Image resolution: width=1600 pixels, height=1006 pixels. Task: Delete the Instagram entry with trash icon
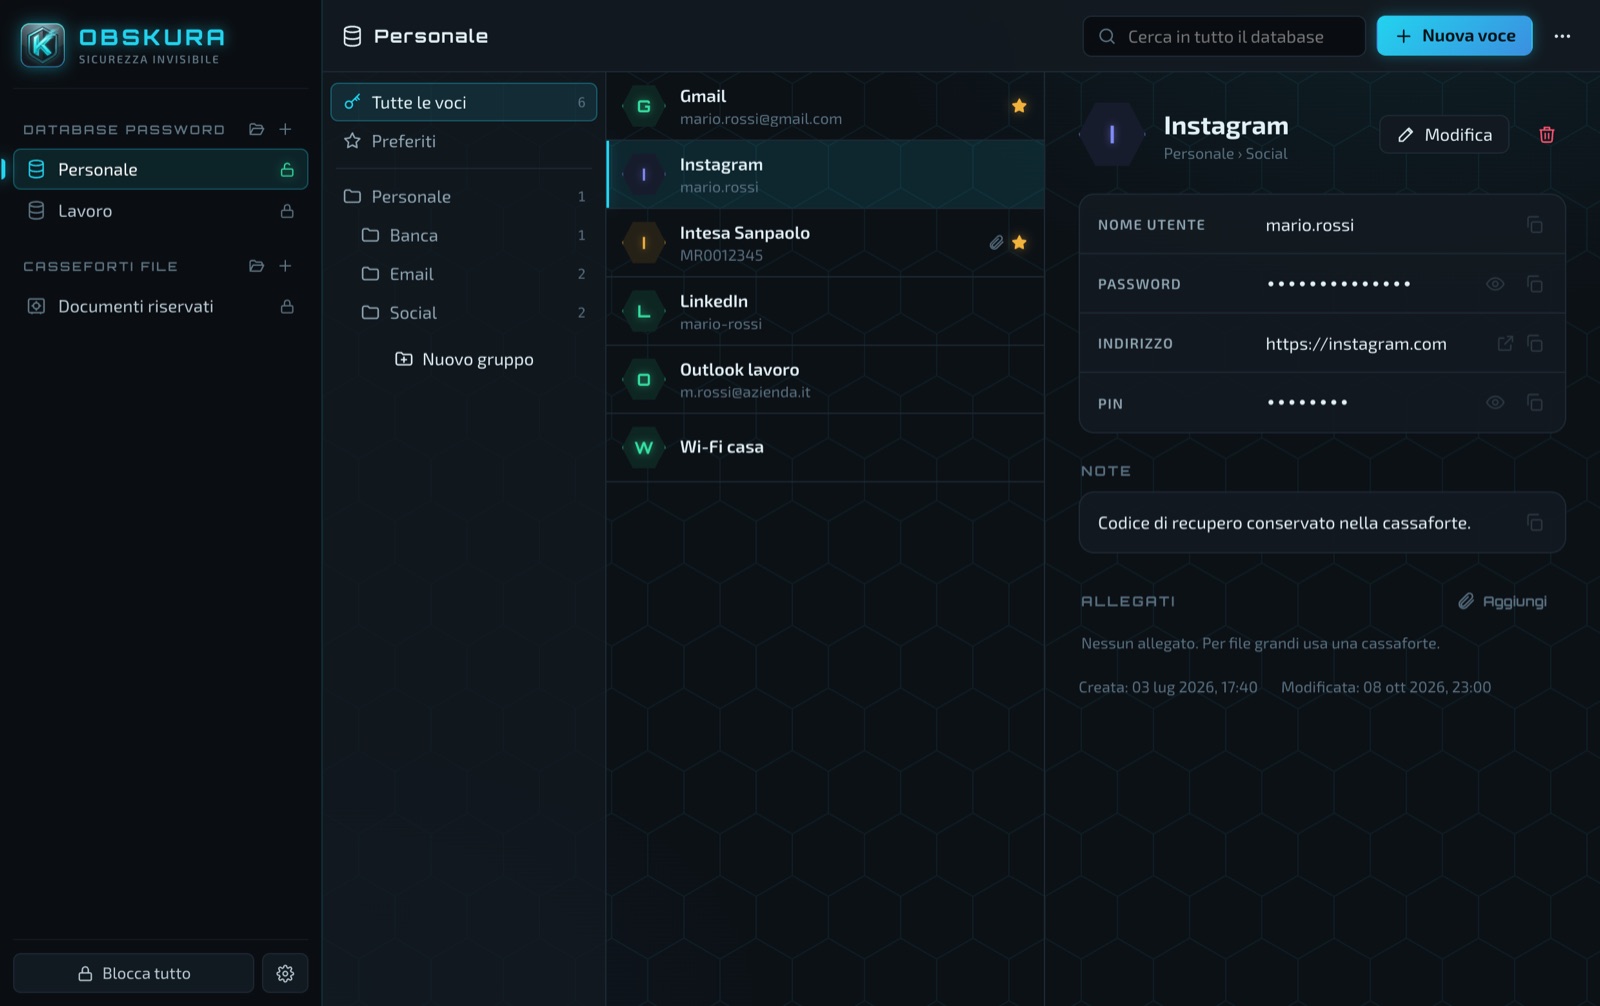[1547, 135]
